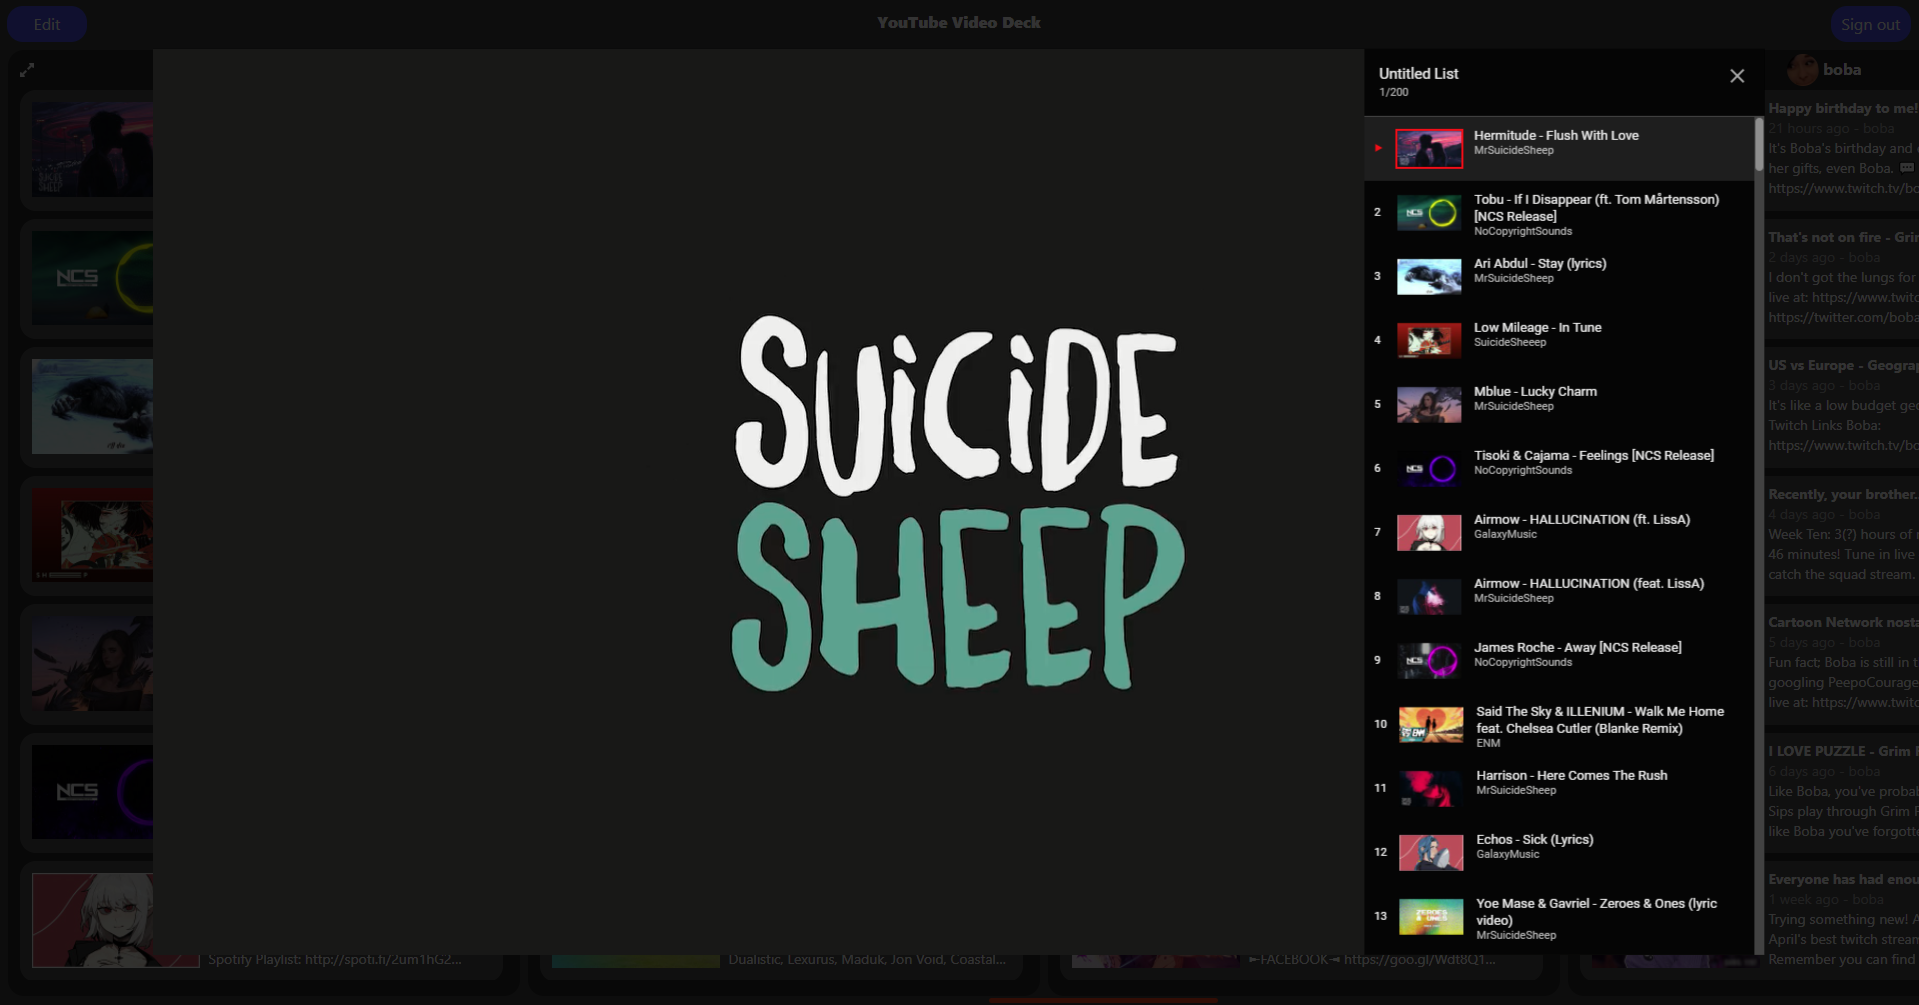
Task: Open Echos - Sick thumbnail
Action: (1431, 853)
